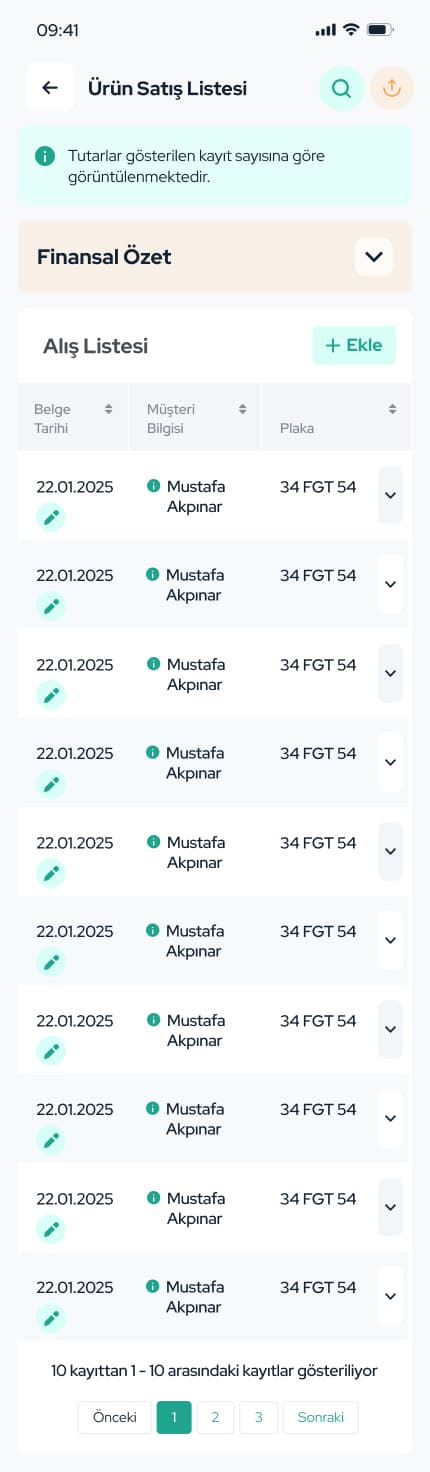430x1472 pixels.
Task: Click the info icon in the green notice banner
Action: pos(44,156)
